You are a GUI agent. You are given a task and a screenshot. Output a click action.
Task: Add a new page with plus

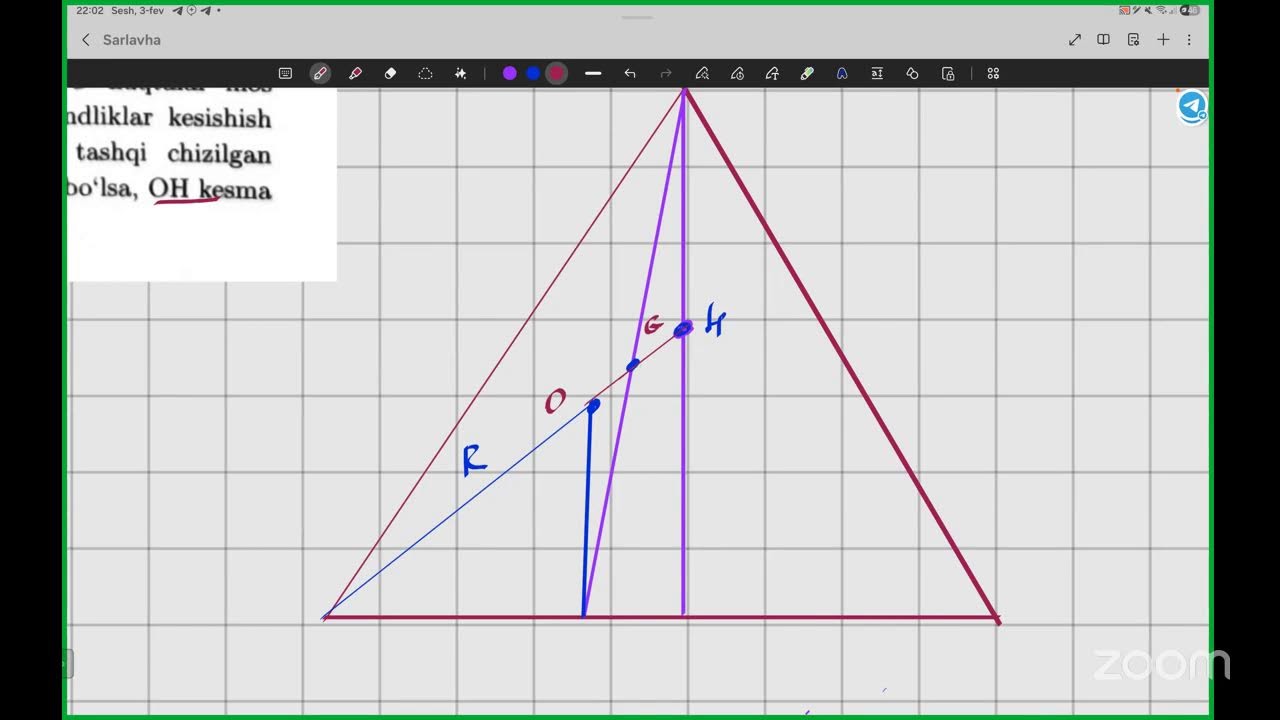pyautogui.click(x=1163, y=40)
